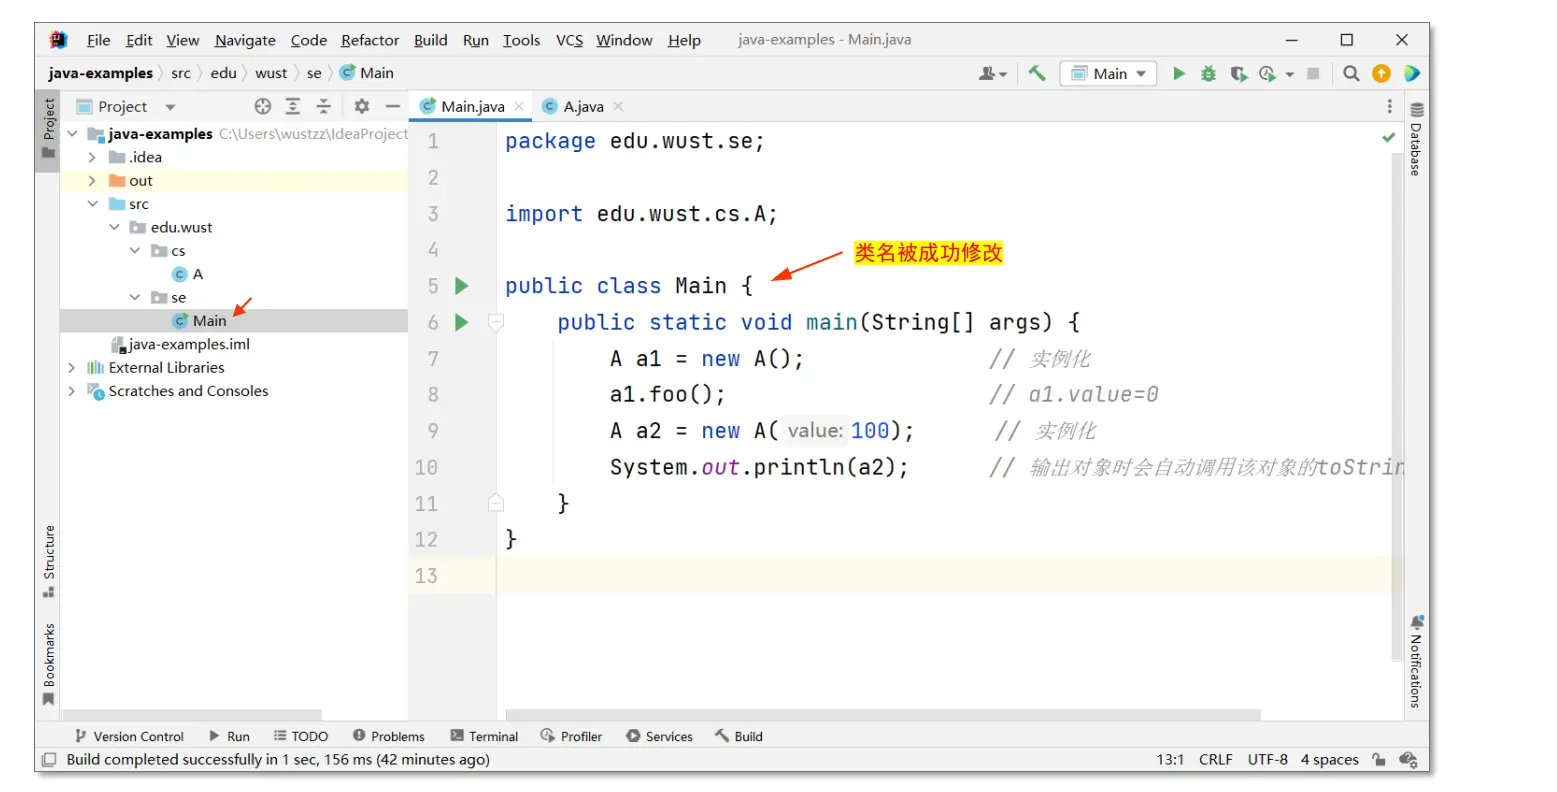Open the File menu
This screenshot has height=792, width=1557.
[99, 40]
